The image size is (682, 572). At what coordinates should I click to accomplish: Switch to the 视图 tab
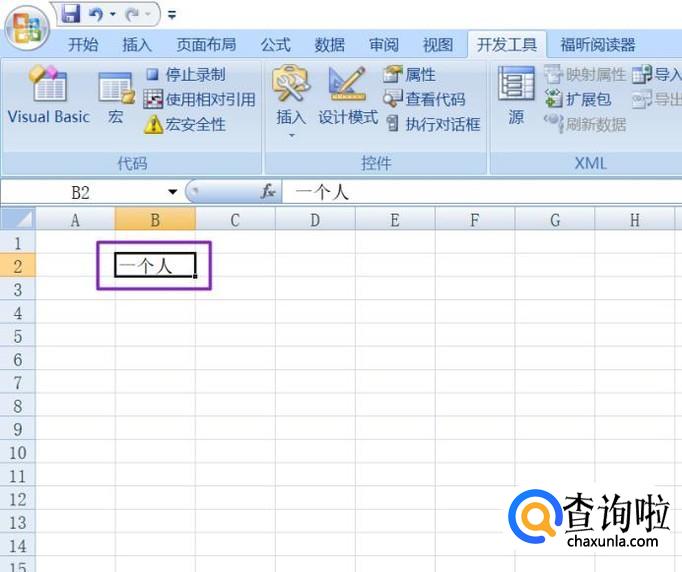point(438,44)
